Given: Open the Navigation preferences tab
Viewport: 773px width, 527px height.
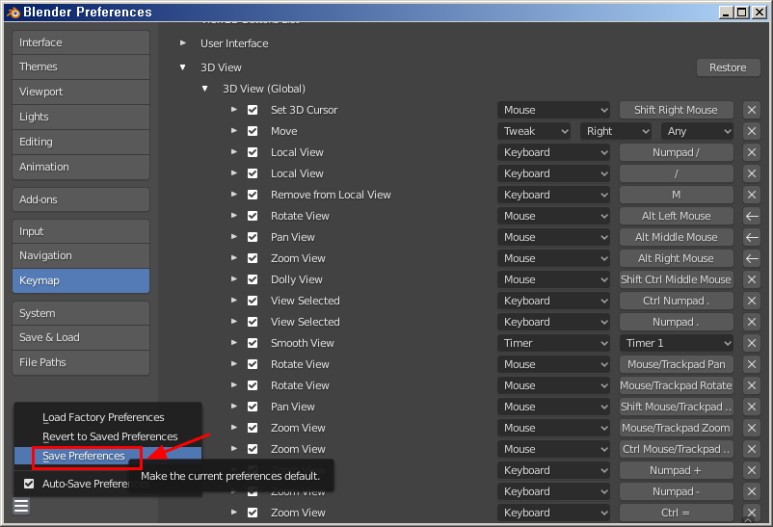Looking at the screenshot, I should point(81,255).
